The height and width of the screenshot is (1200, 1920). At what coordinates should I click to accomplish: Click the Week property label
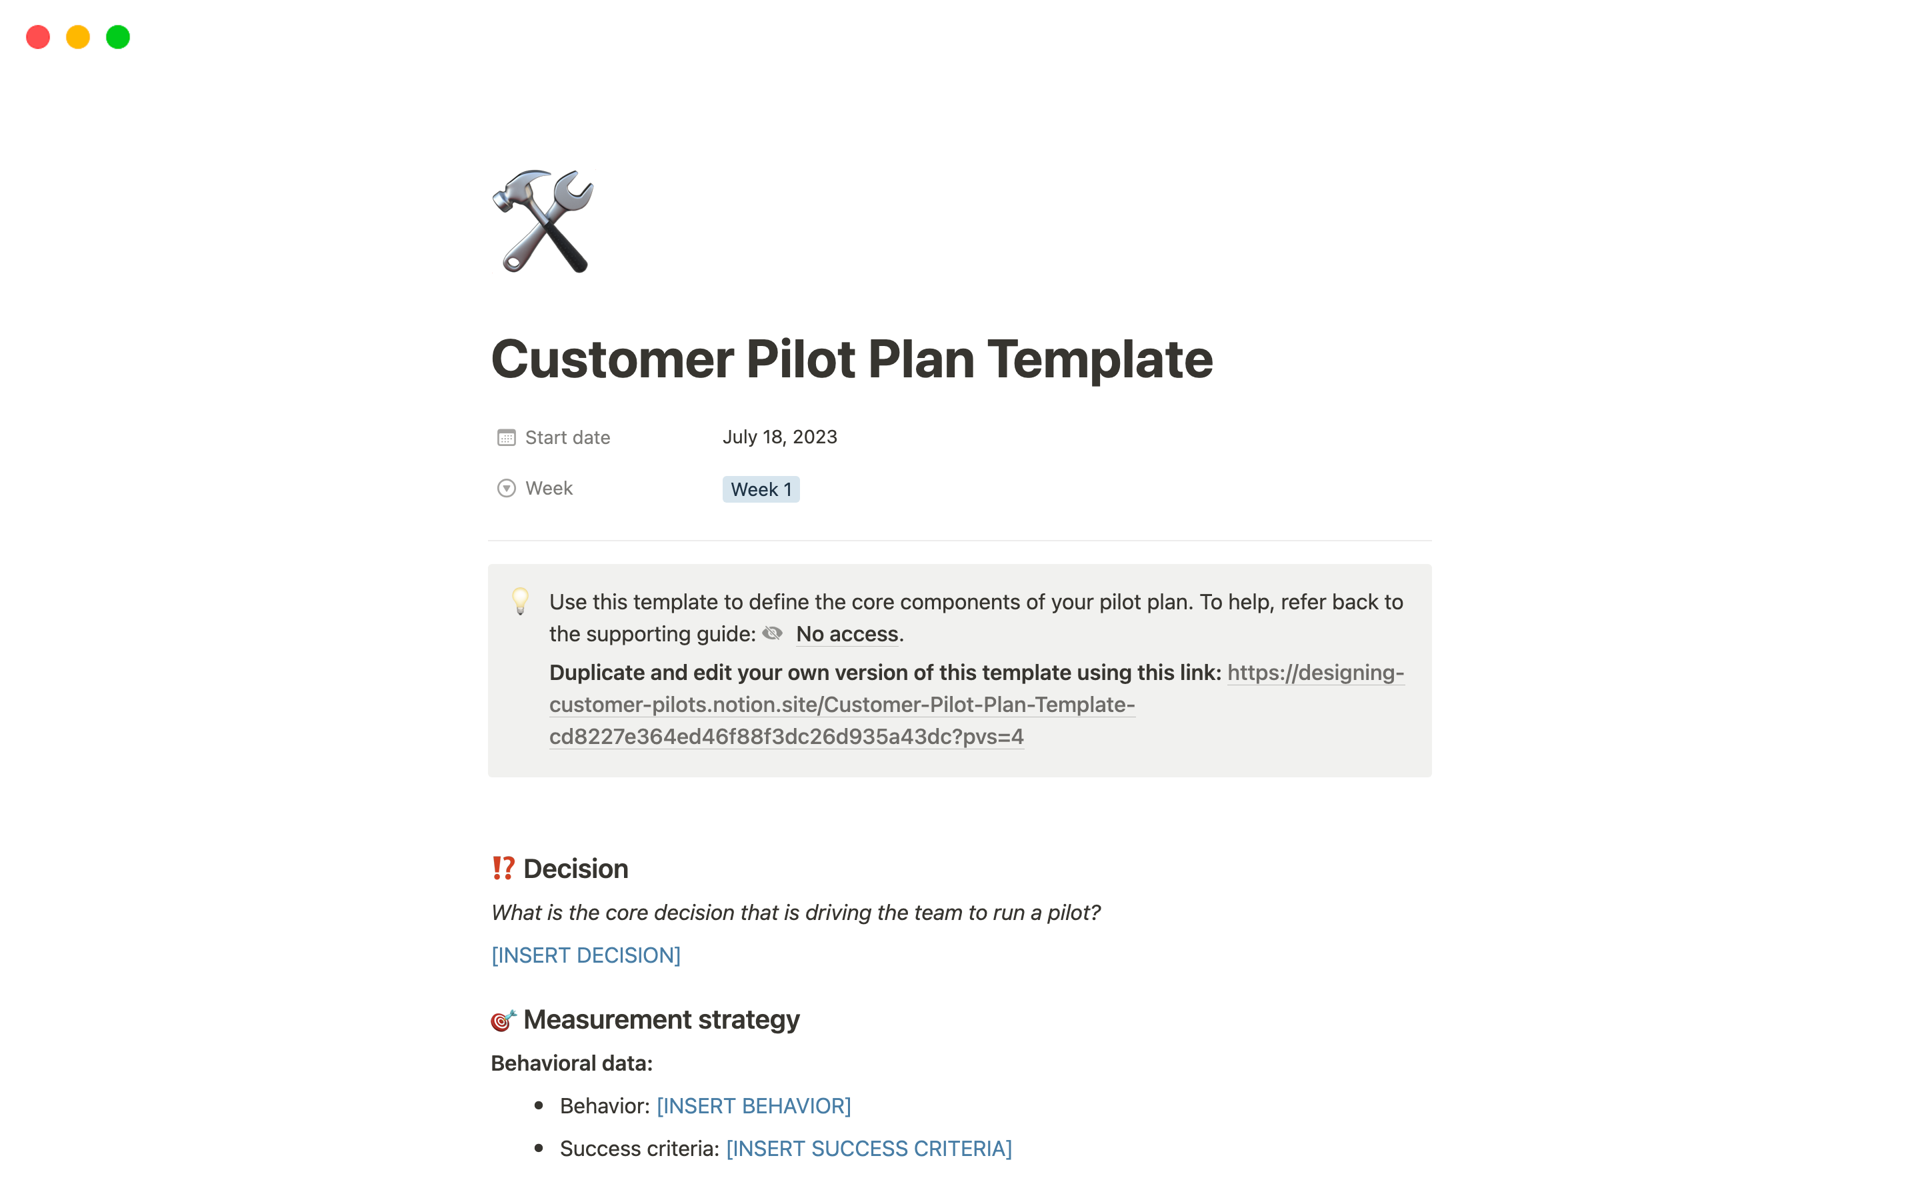coord(548,488)
